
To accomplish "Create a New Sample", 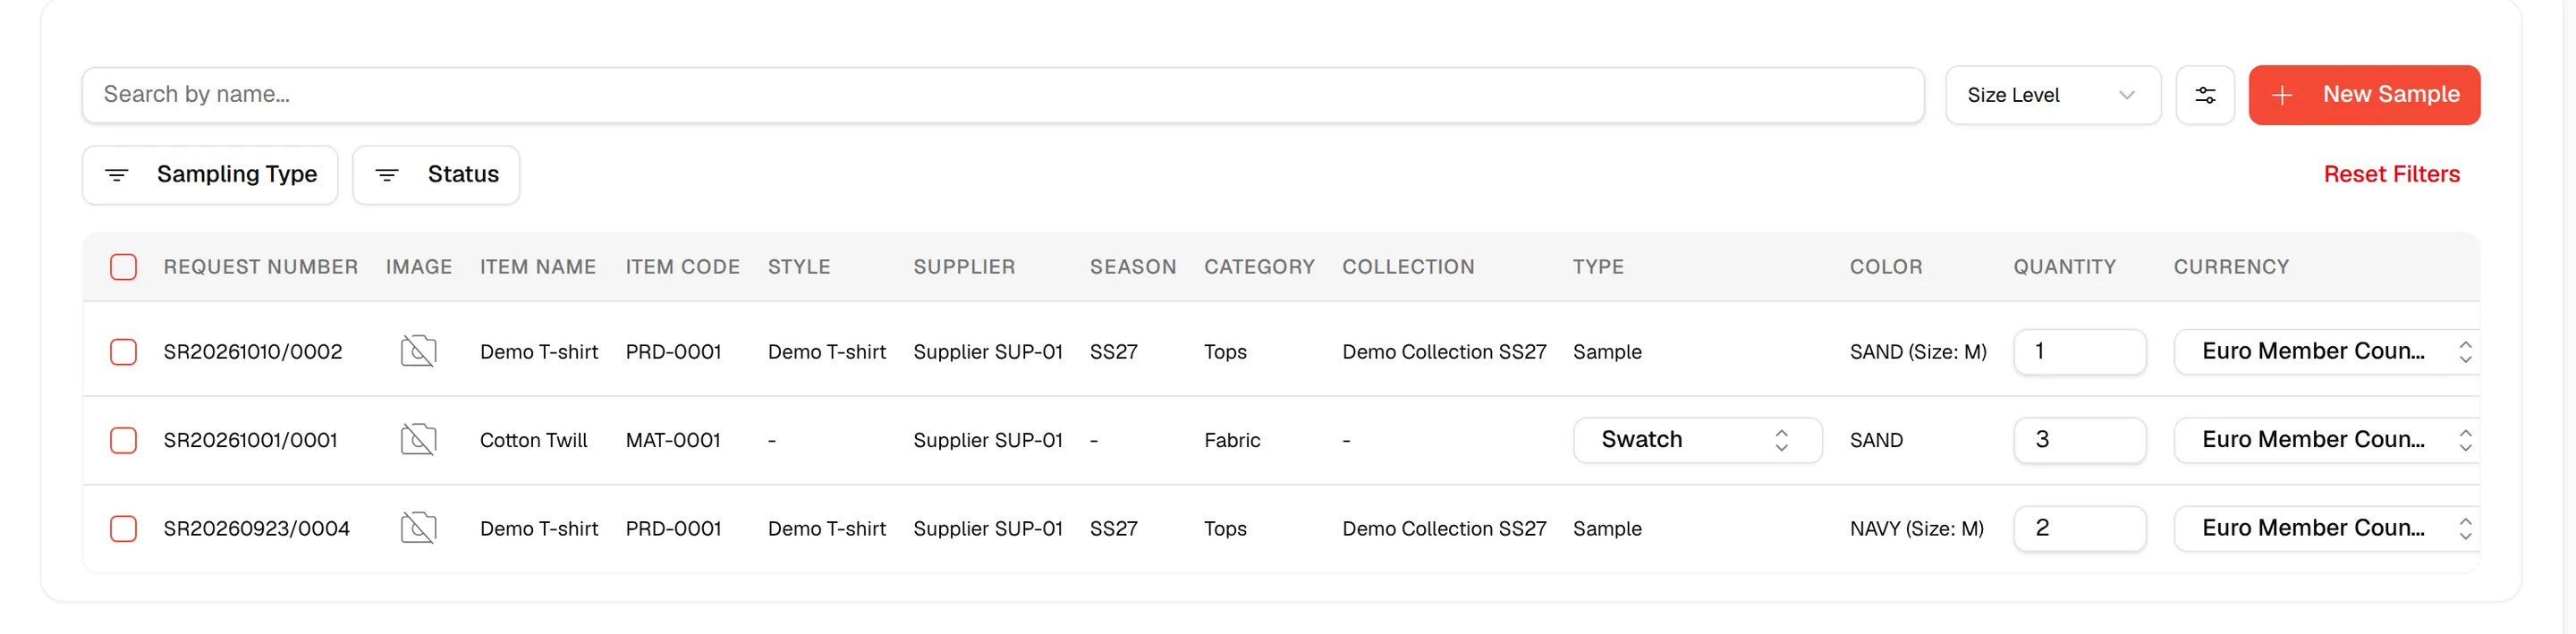I will tap(2364, 95).
